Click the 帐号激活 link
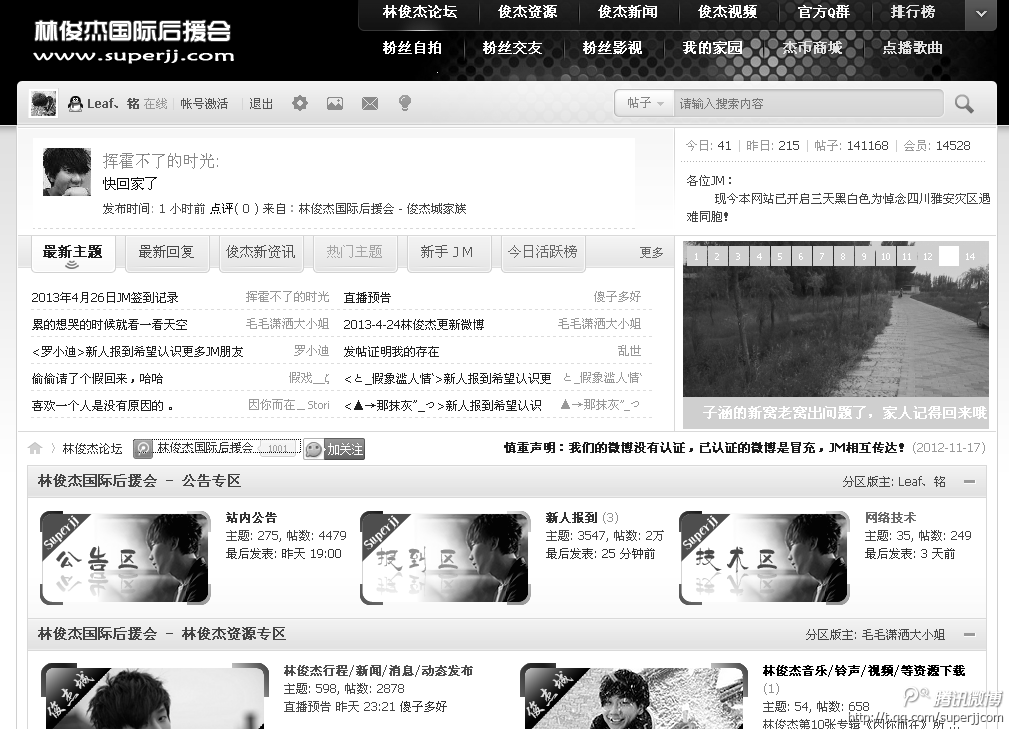The image size is (1009, 729). [204, 104]
